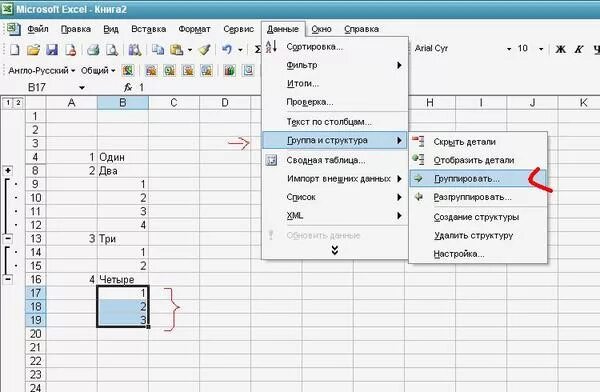Open the Файл menu
Image resolution: width=600 pixels, height=392 pixels.
click(x=38, y=29)
